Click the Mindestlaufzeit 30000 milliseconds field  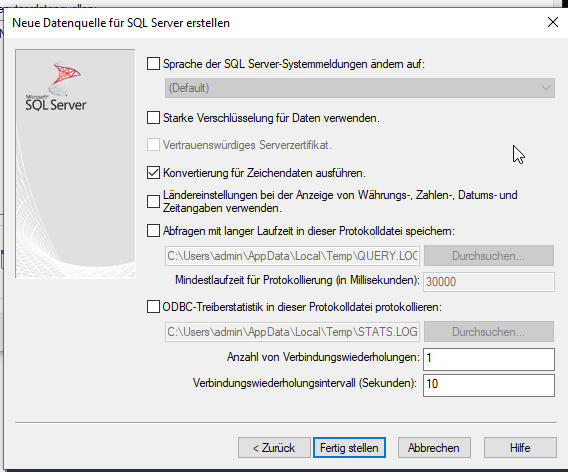click(489, 281)
